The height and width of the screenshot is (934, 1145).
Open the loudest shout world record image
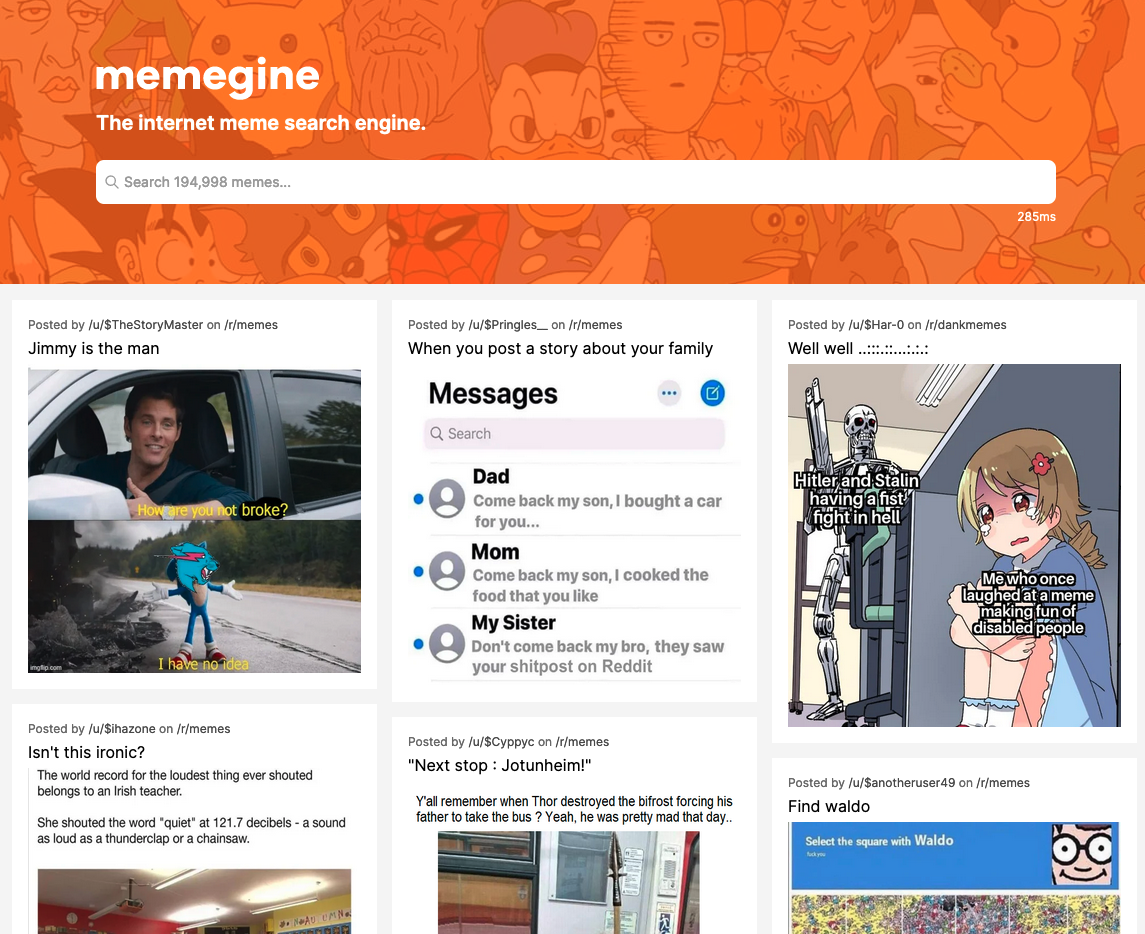(x=194, y=851)
